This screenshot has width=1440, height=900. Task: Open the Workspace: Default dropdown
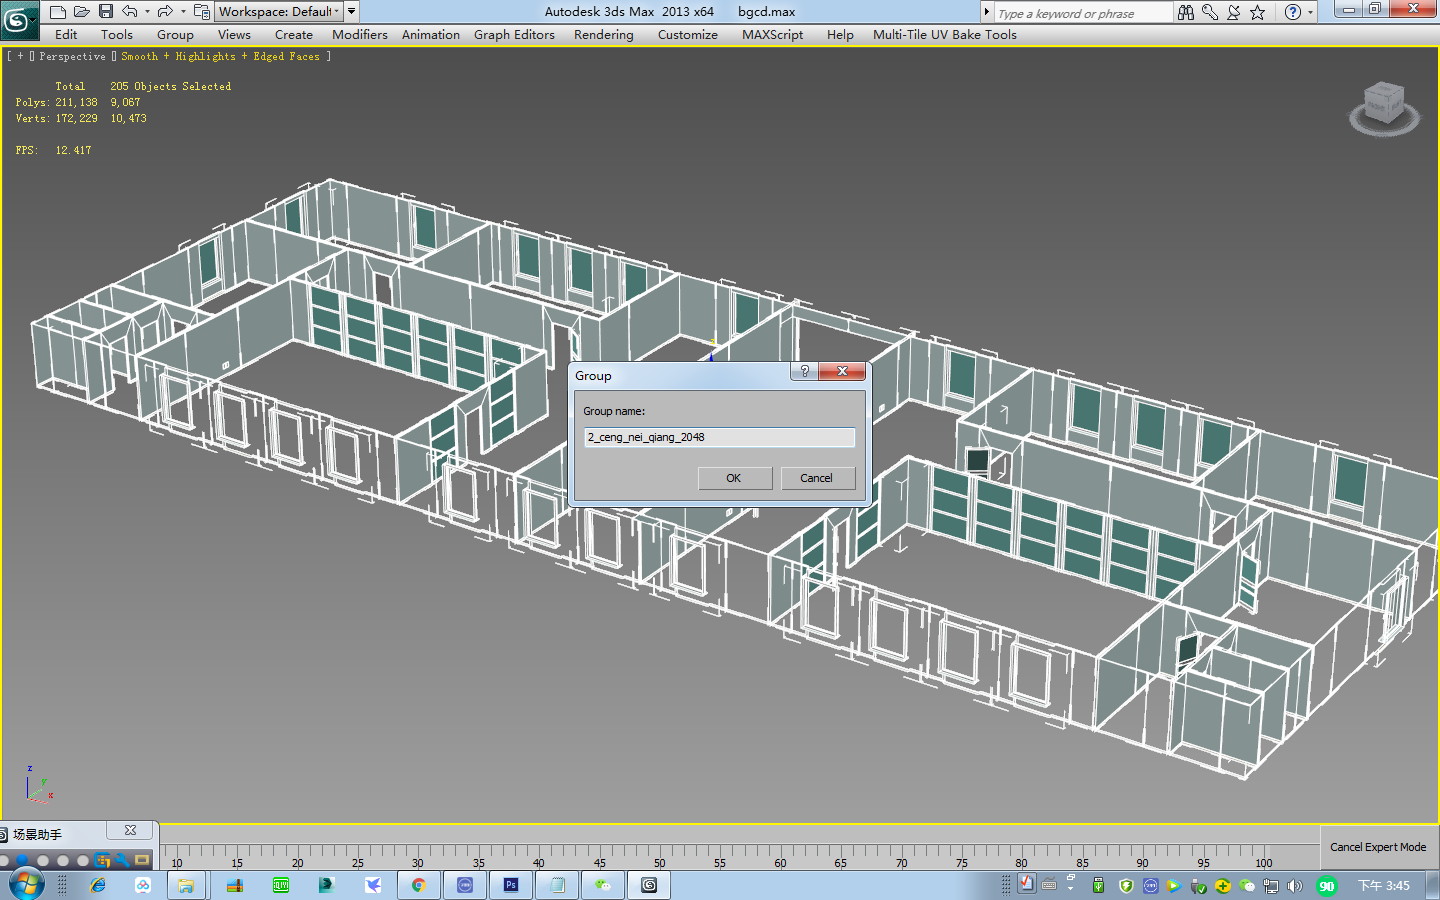[x=278, y=12]
